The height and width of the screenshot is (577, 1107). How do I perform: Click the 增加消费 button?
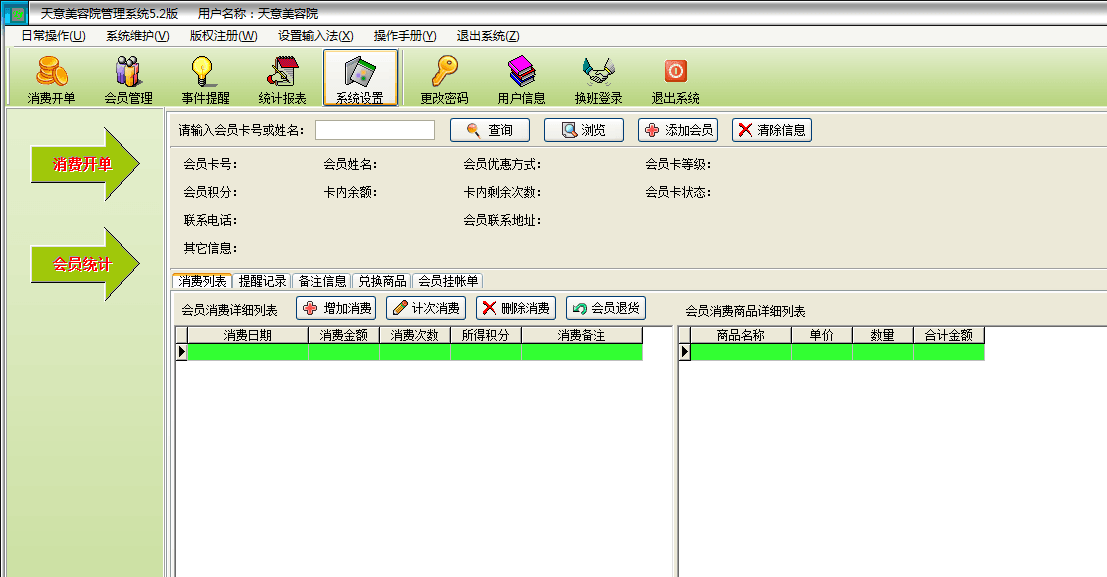pos(336,308)
